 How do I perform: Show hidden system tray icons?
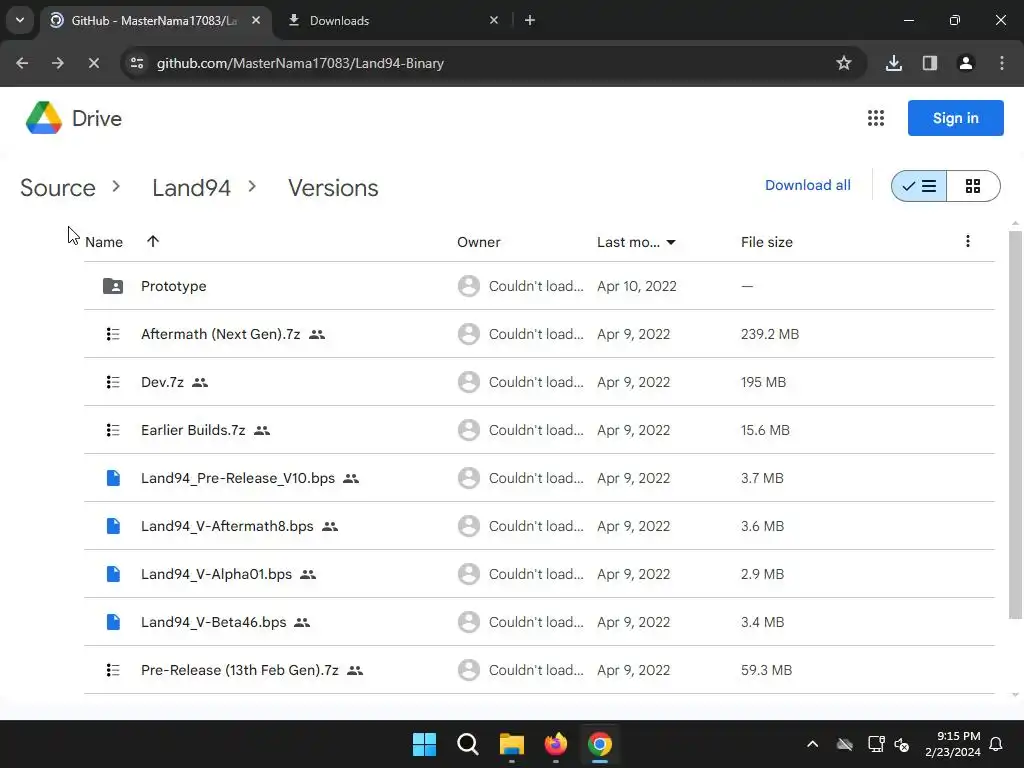point(812,744)
